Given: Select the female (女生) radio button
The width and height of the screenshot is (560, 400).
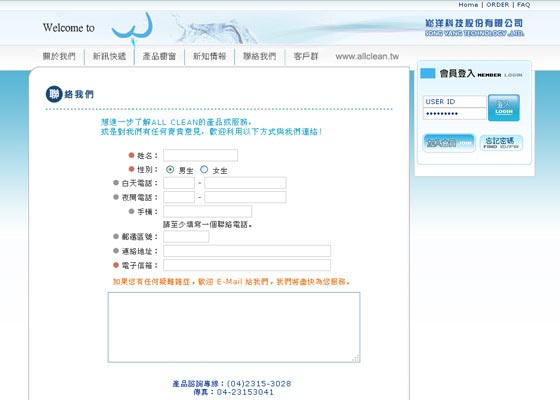Looking at the screenshot, I should coord(204,169).
